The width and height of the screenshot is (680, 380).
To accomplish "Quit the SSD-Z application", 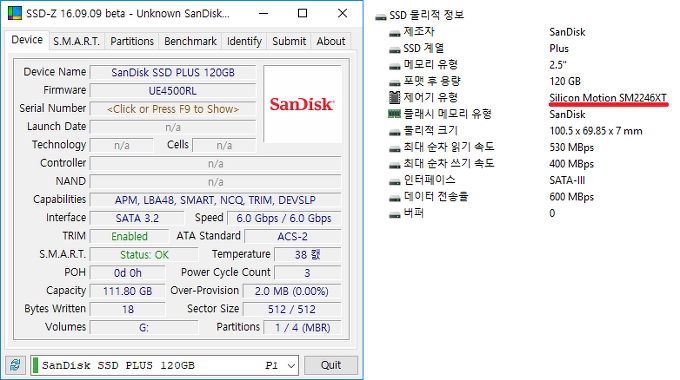I will click(x=331, y=365).
